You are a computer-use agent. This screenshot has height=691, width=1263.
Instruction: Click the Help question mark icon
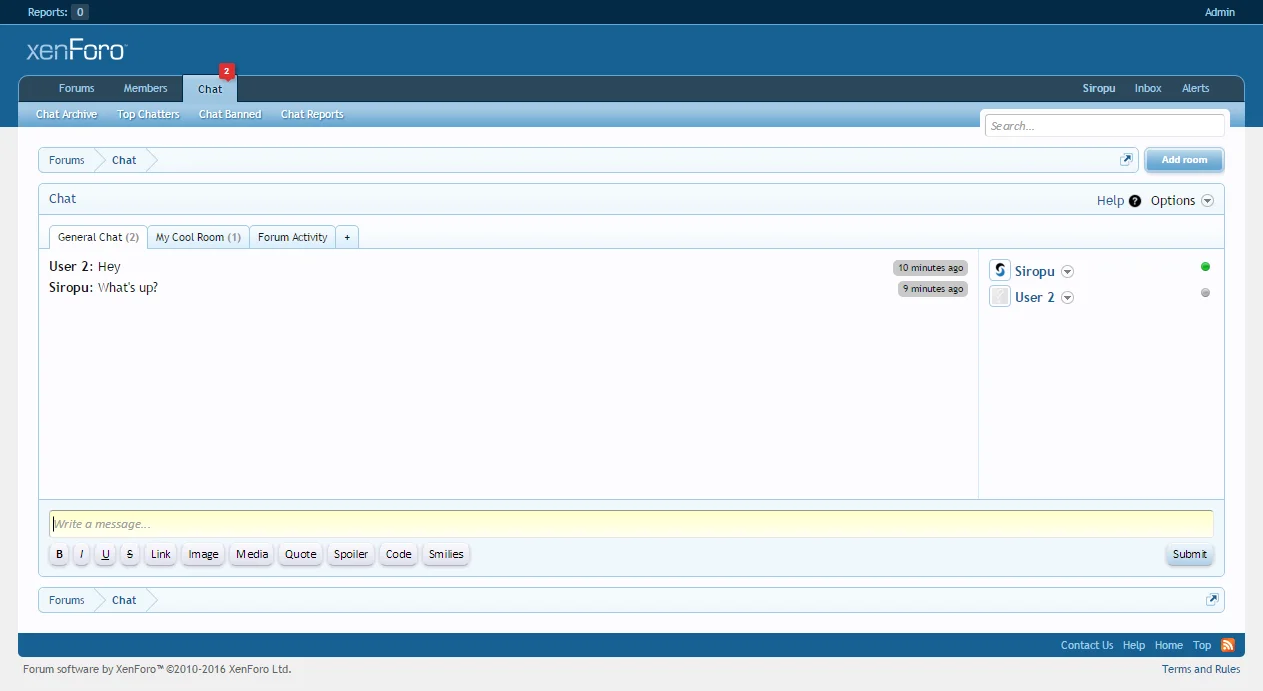tap(1135, 201)
